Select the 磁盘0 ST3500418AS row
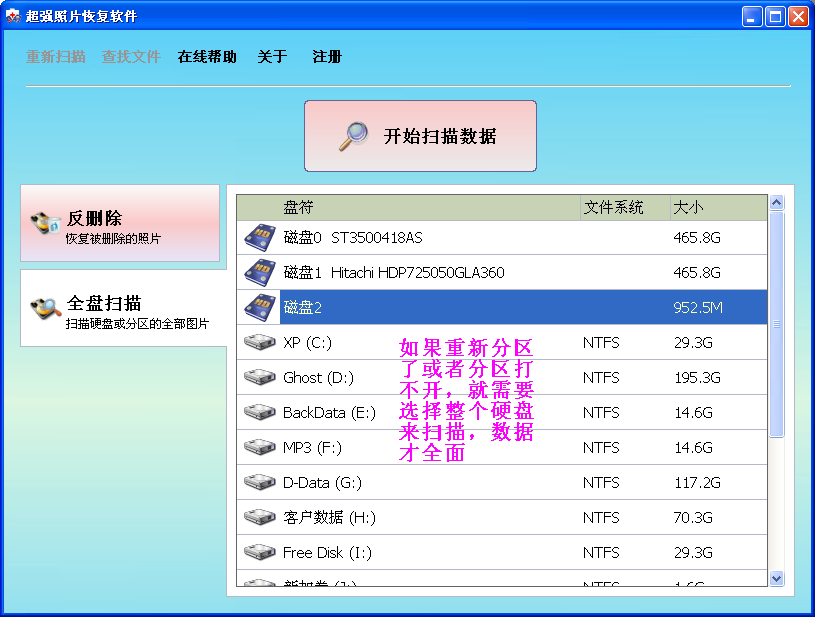The image size is (815, 617). (x=502, y=238)
